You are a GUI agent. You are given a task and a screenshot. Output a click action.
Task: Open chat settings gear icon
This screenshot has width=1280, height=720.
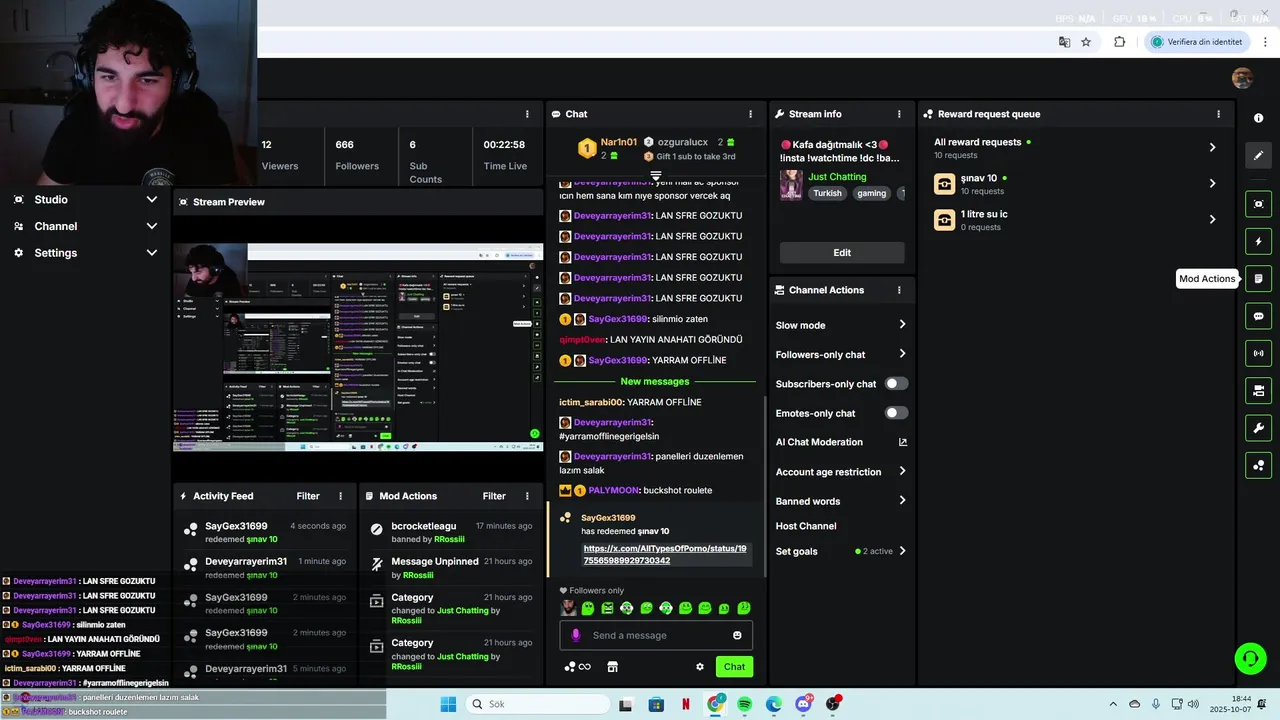tap(700, 667)
